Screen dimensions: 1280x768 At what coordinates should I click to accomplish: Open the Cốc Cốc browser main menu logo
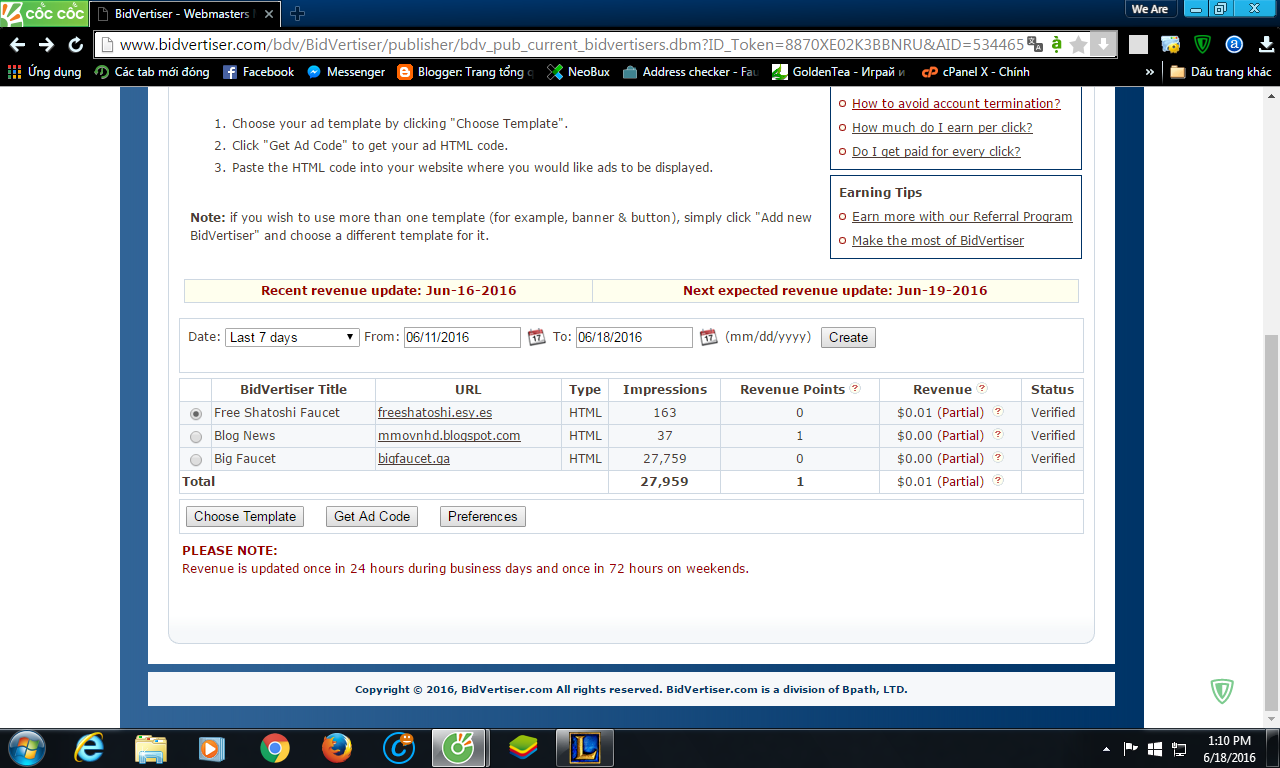pyautogui.click(x=43, y=12)
